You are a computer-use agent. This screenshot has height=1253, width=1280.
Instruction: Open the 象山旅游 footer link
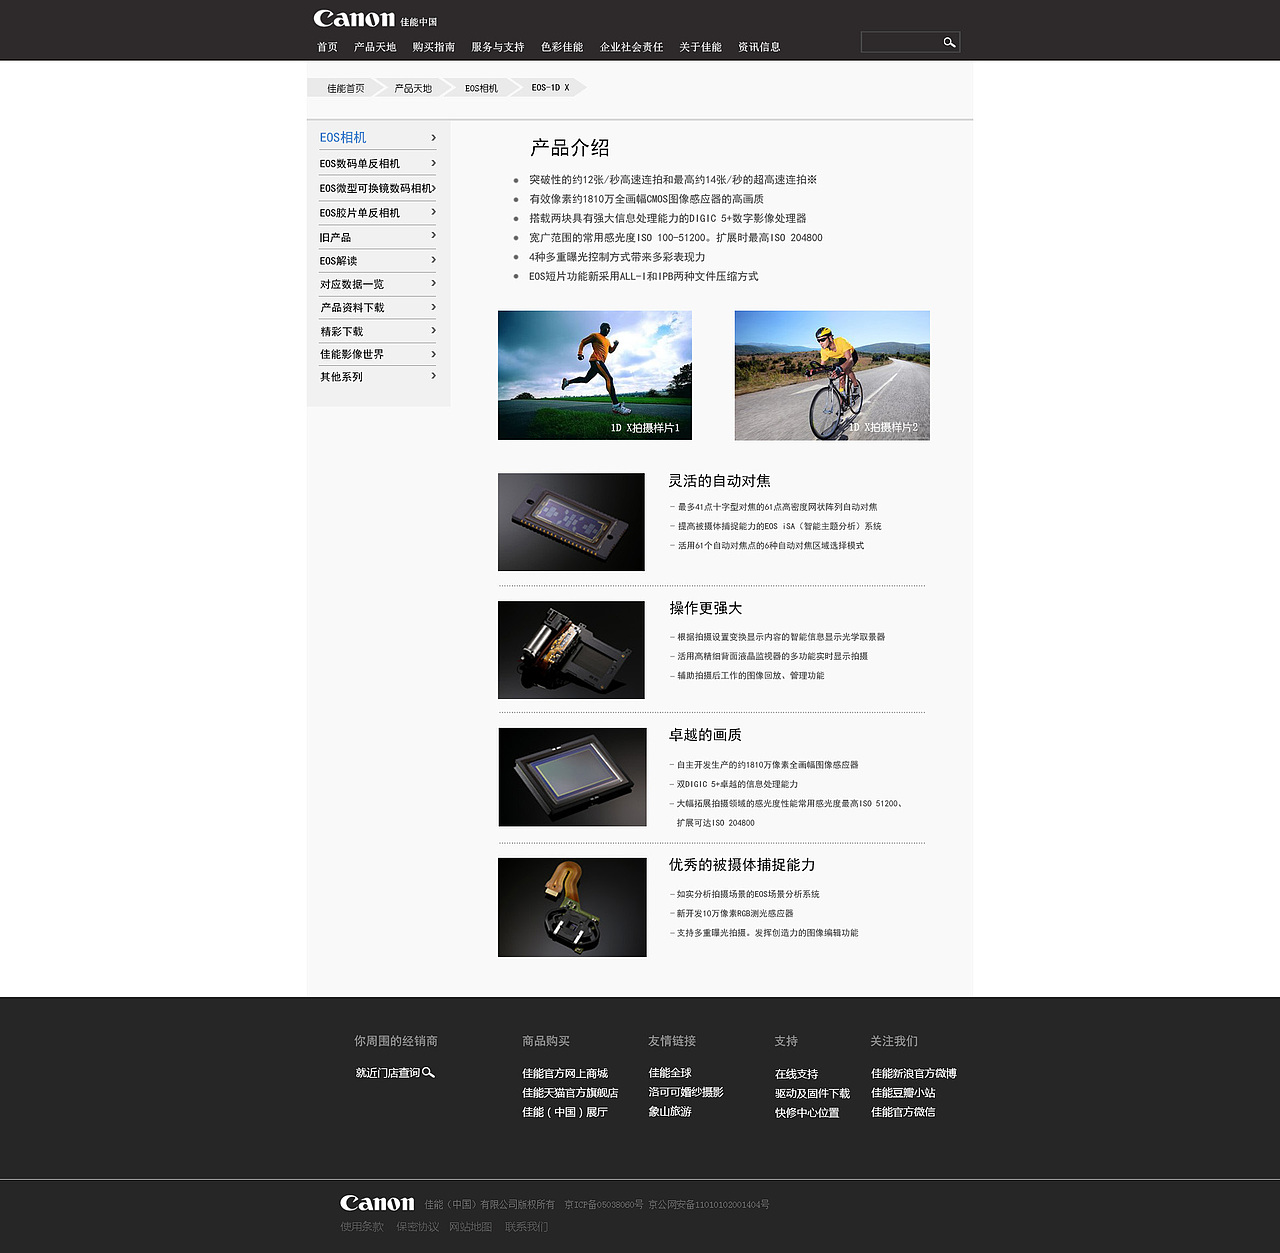pyautogui.click(x=670, y=1111)
